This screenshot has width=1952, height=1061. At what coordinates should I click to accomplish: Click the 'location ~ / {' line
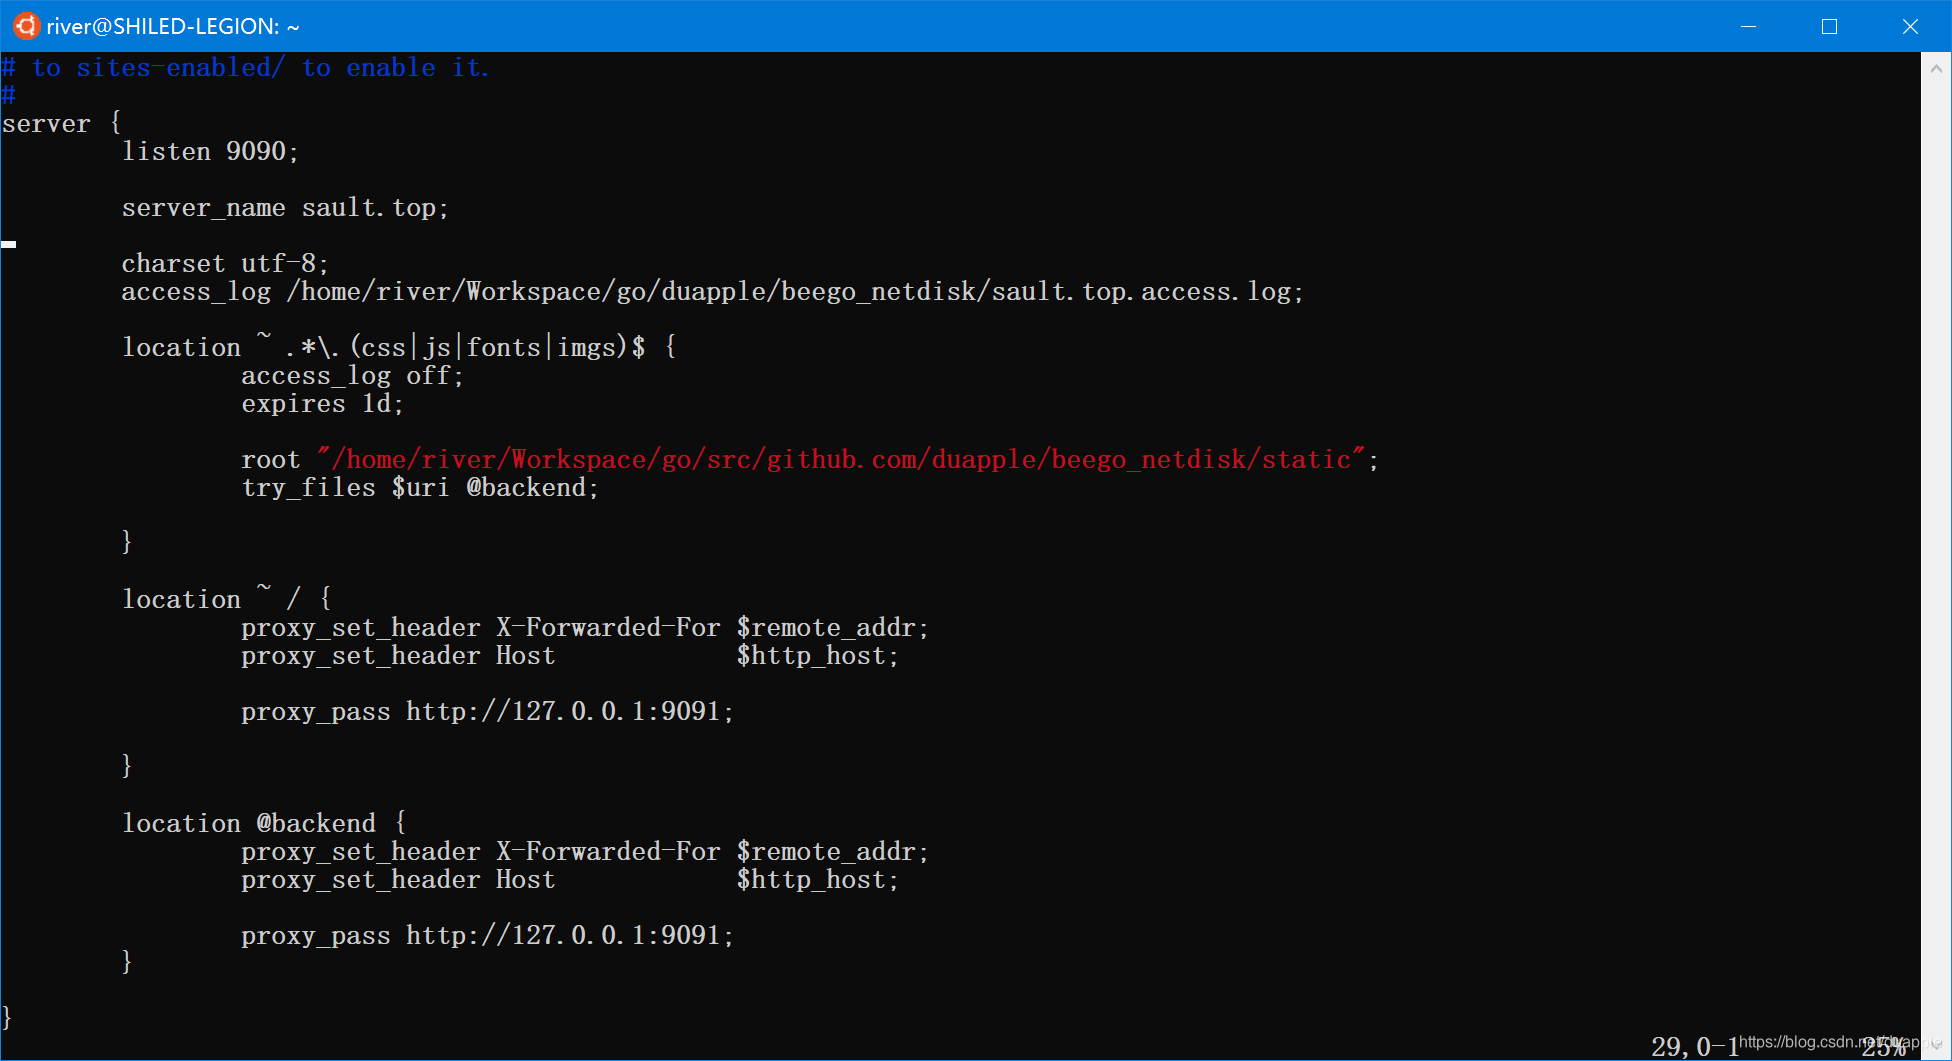tap(227, 599)
